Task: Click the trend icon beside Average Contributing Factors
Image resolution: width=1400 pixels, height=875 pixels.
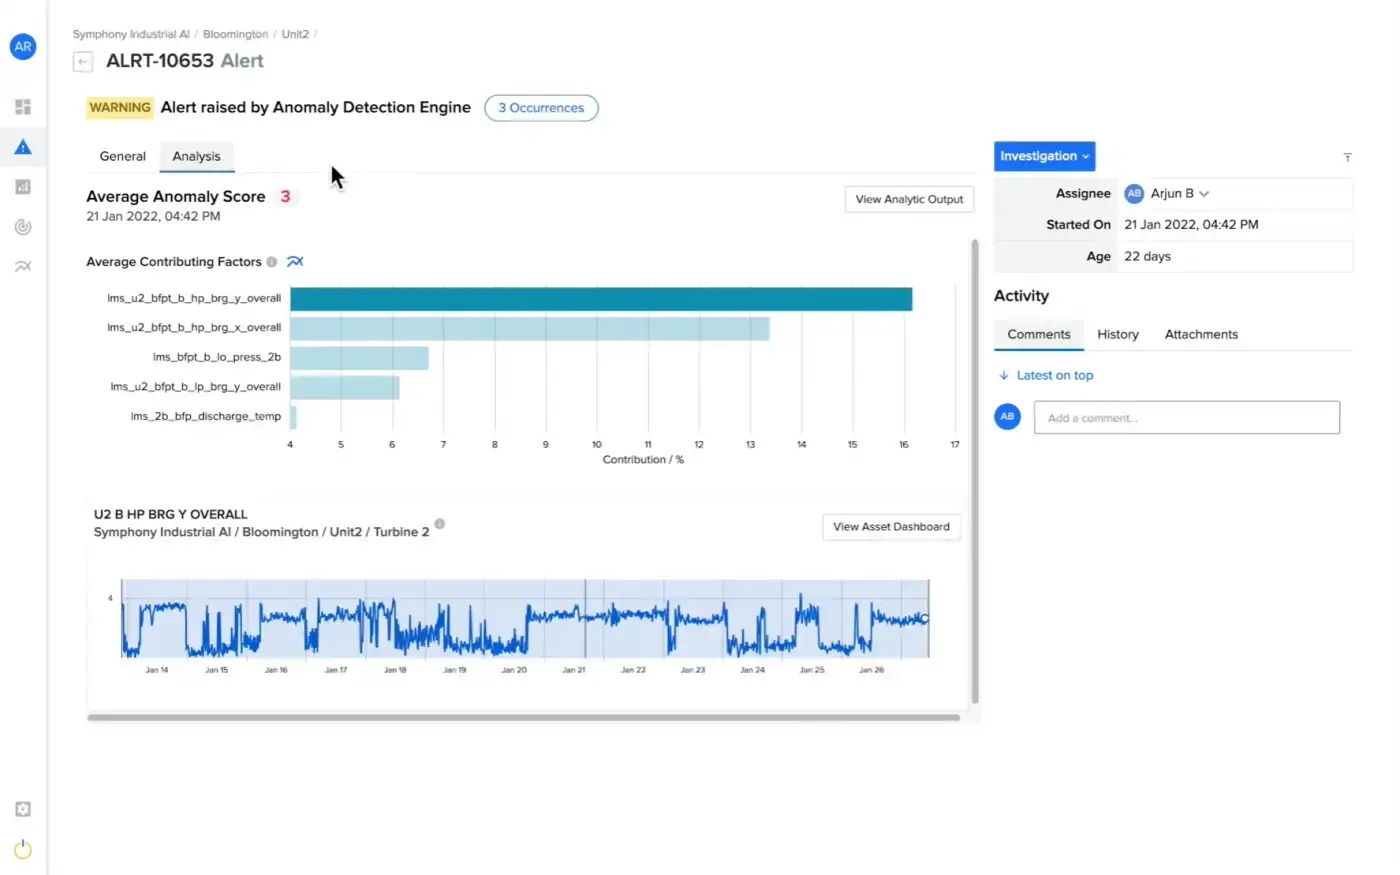Action: pos(295,262)
